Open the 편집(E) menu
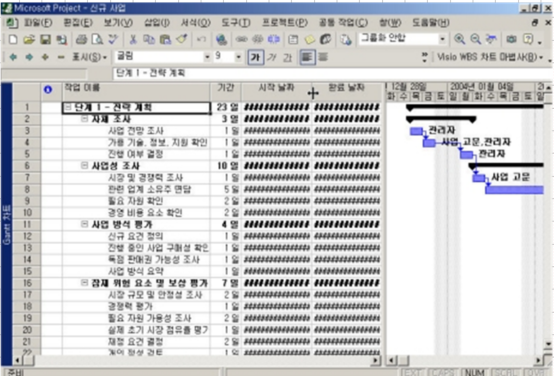Viewport: 554px width, 376px height. click(78, 23)
